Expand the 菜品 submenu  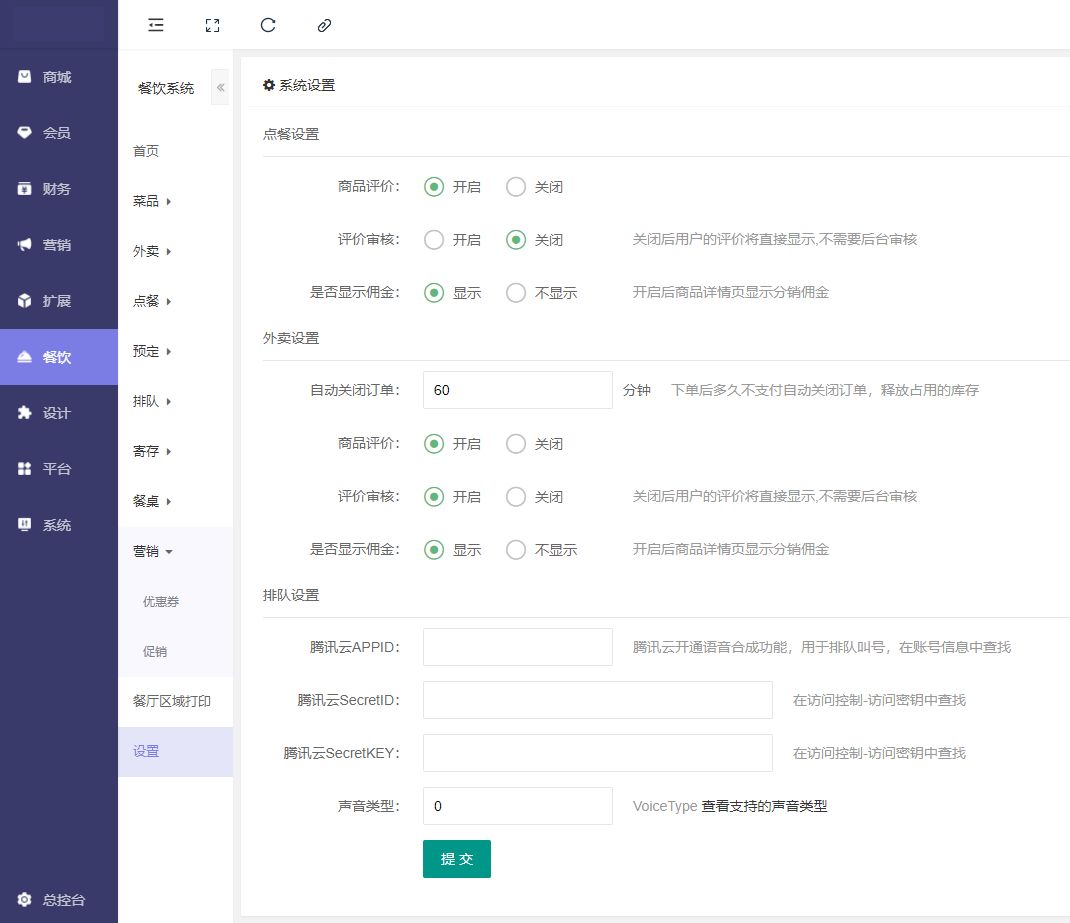pyautogui.click(x=152, y=201)
